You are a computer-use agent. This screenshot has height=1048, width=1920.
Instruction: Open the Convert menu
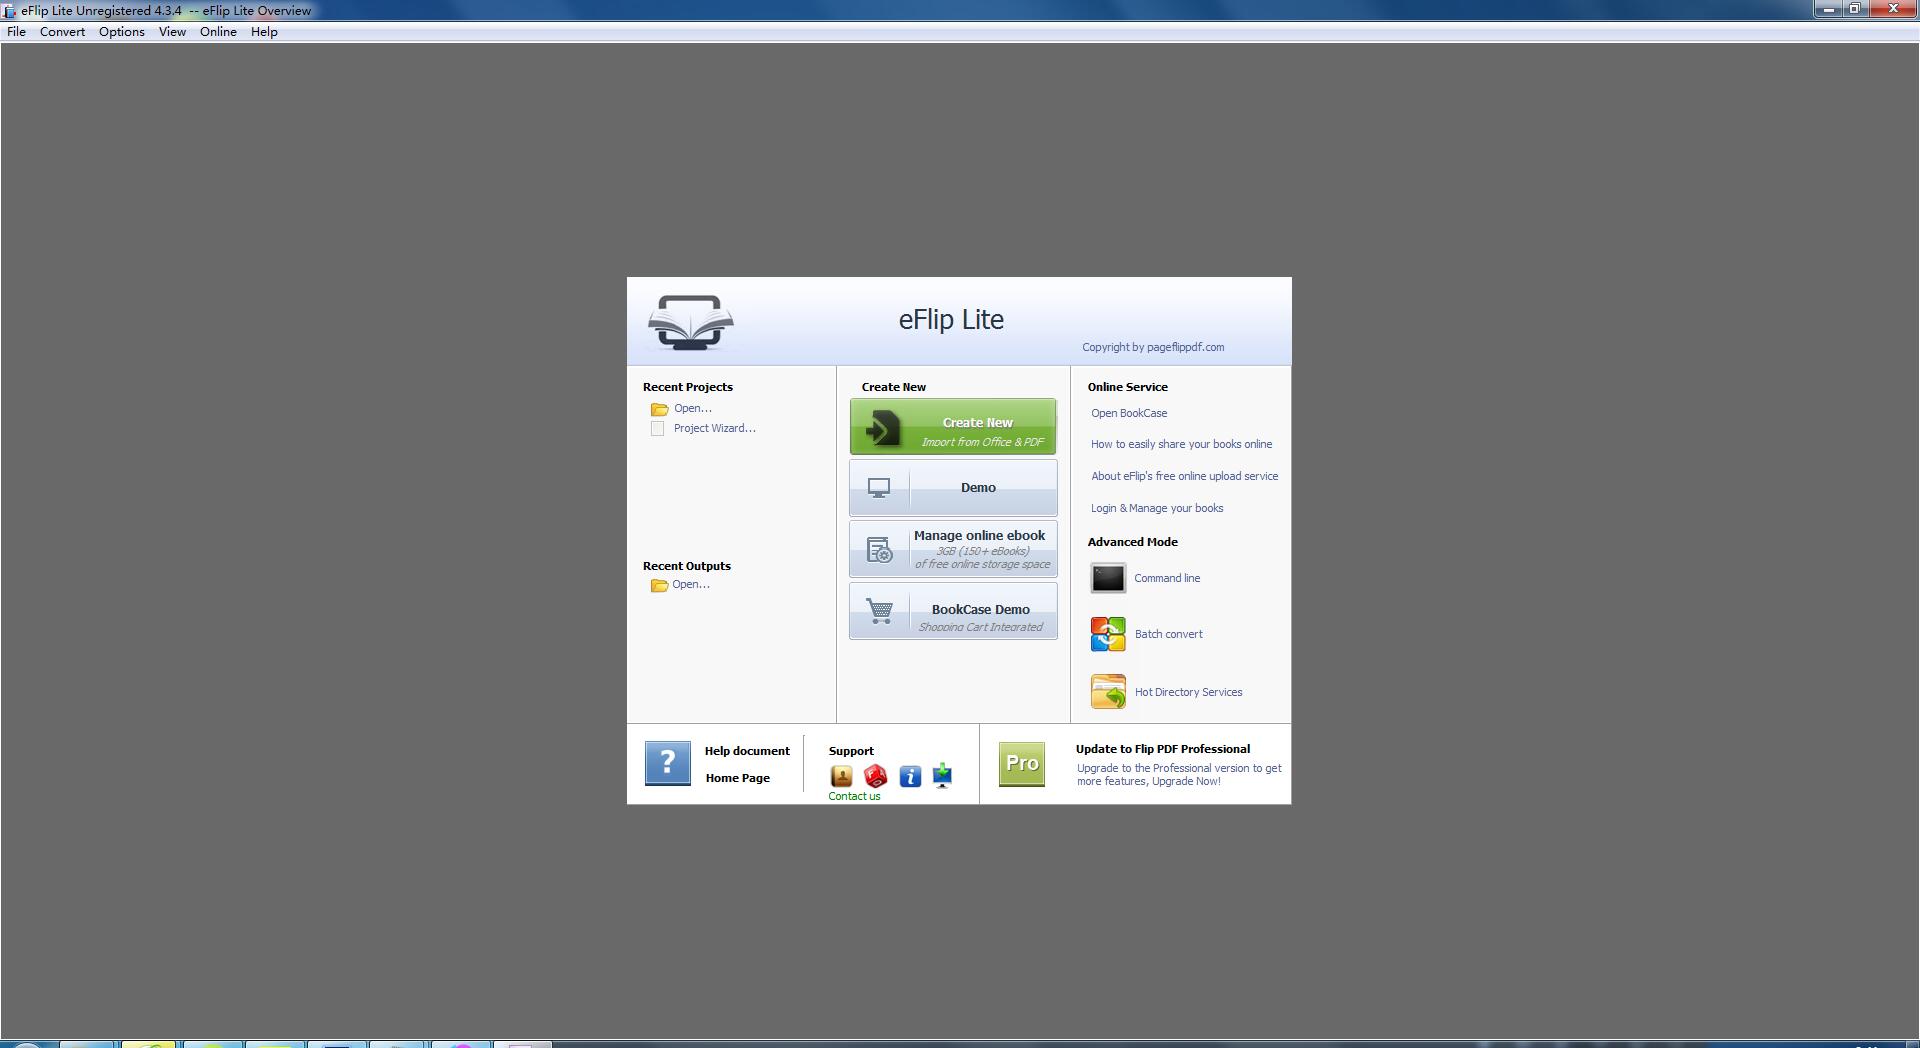coord(62,32)
